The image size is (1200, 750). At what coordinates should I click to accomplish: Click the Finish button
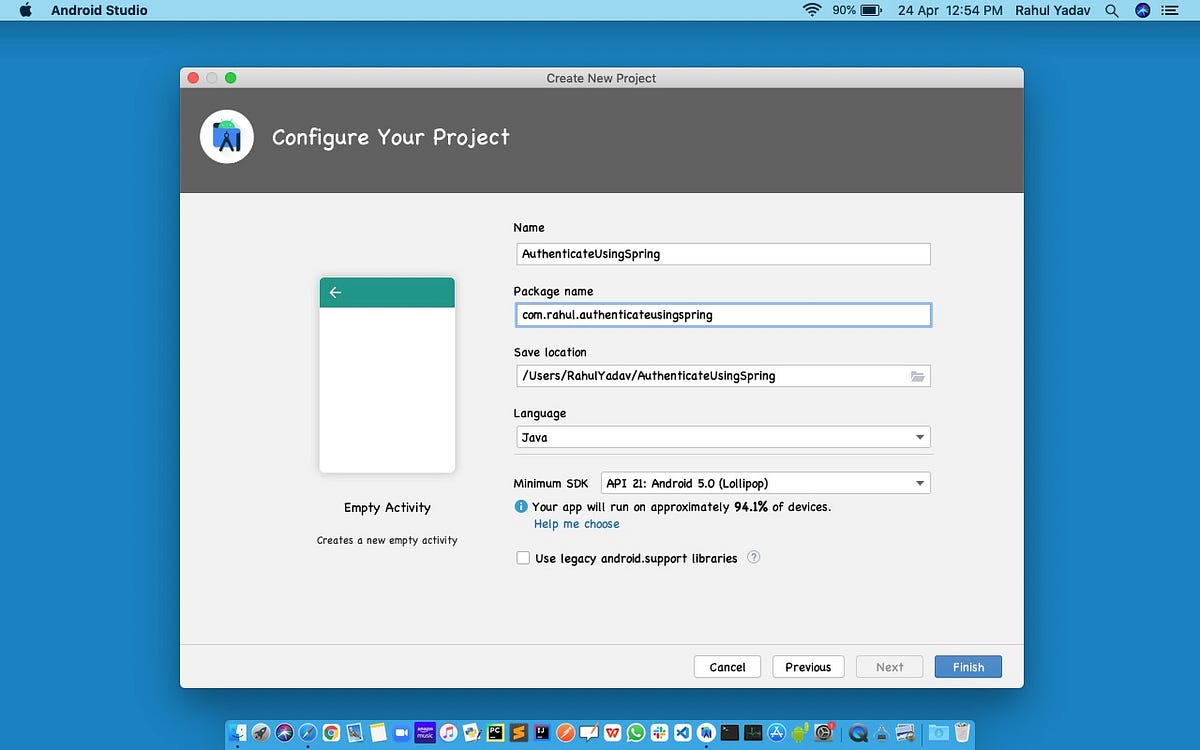968,667
